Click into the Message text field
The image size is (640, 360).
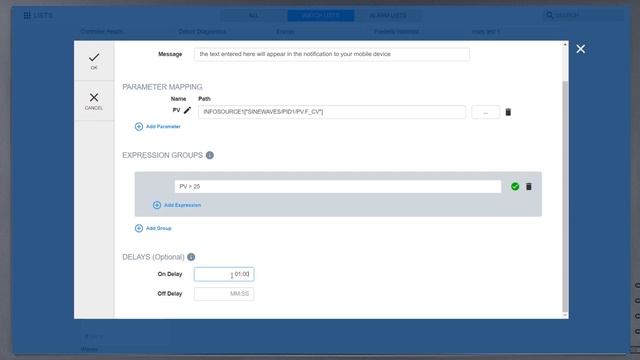(332, 54)
